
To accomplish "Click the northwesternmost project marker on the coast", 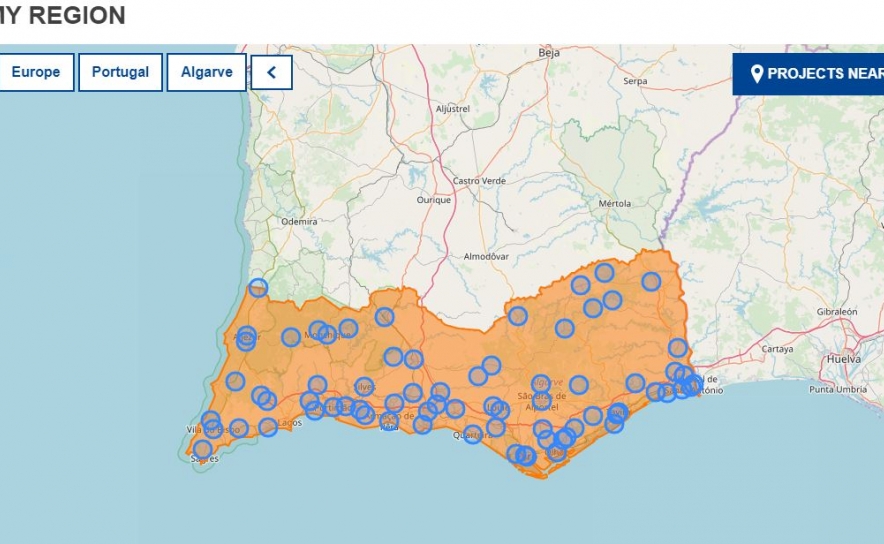I will (258, 288).
